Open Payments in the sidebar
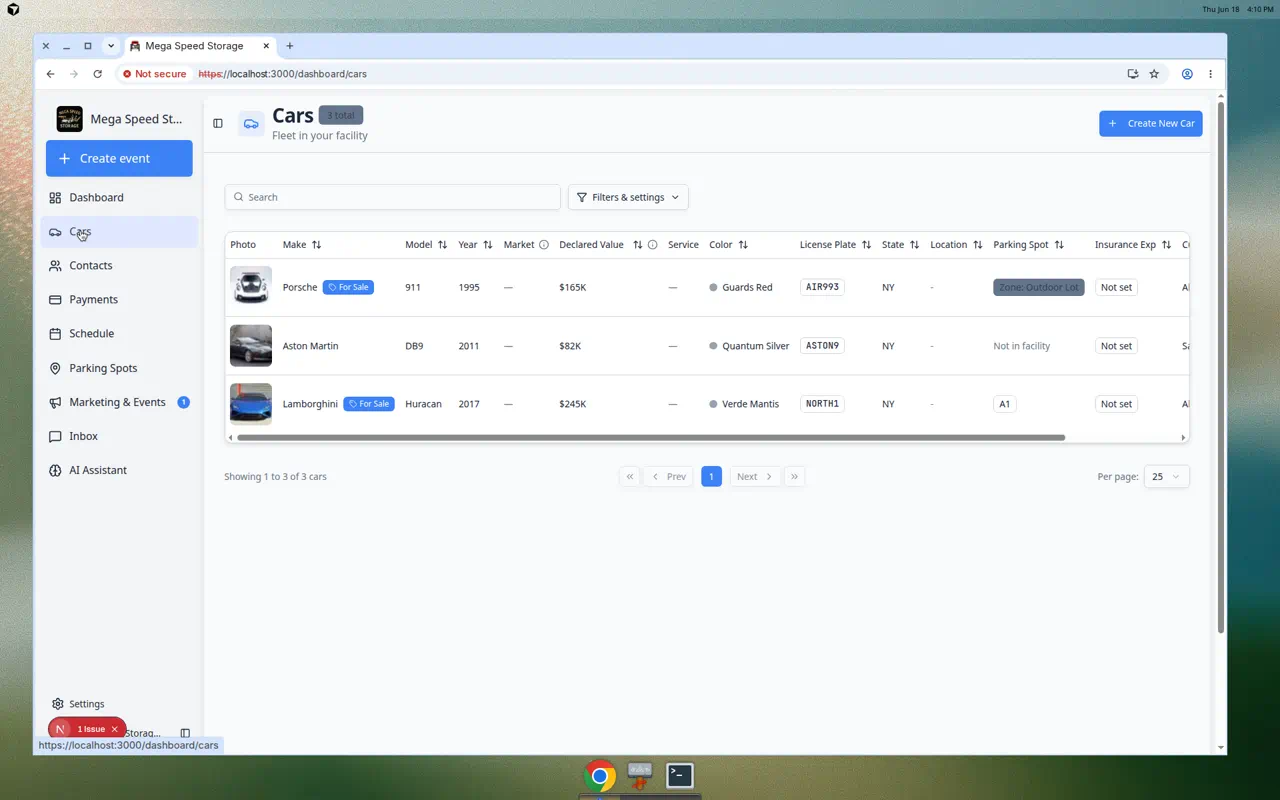 click(x=119, y=300)
